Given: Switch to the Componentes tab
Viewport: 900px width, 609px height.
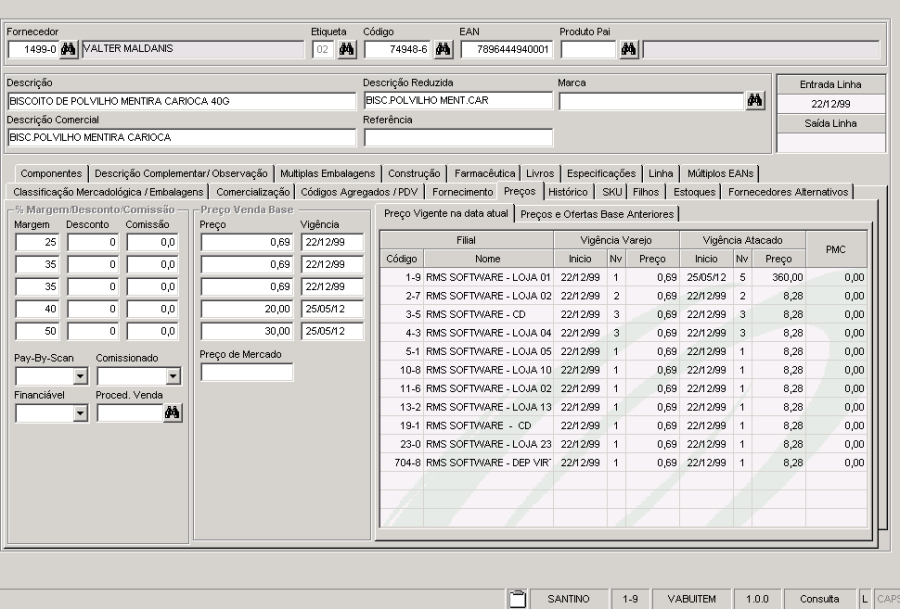Looking at the screenshot, I should click(x=51, y=173).
